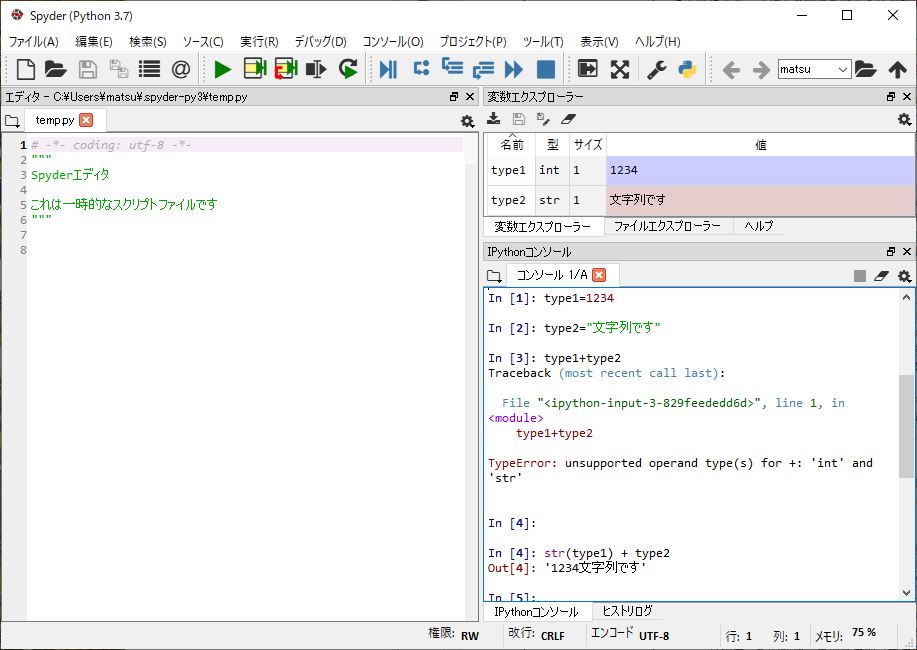Image resolution: width=917 pixels, height=650 pixels.
Task: Run the current cell icon
Action: tap(255, 69)
